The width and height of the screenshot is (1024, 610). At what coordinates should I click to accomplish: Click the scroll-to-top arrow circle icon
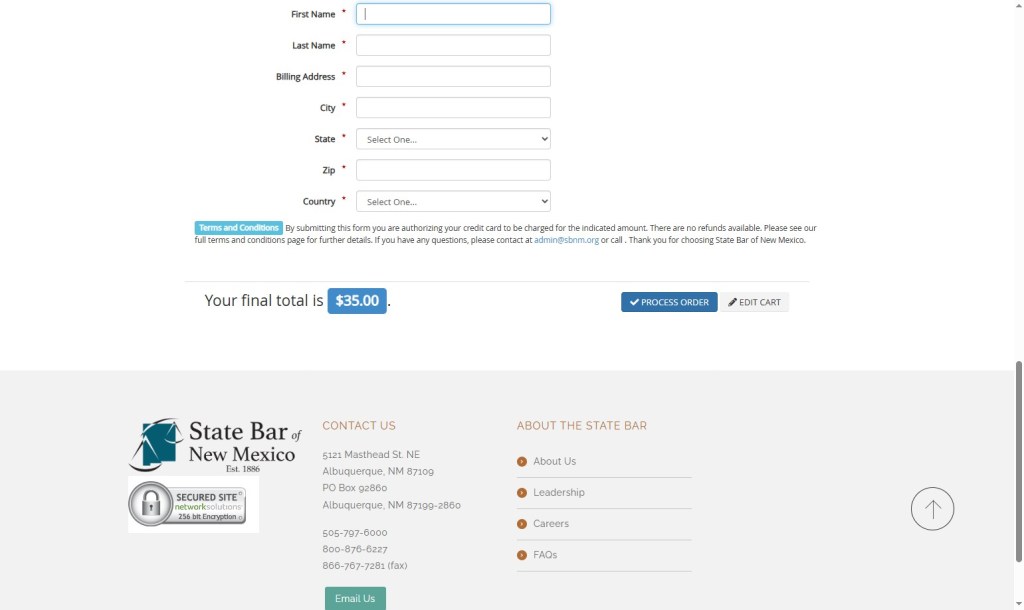coord(932,509)
